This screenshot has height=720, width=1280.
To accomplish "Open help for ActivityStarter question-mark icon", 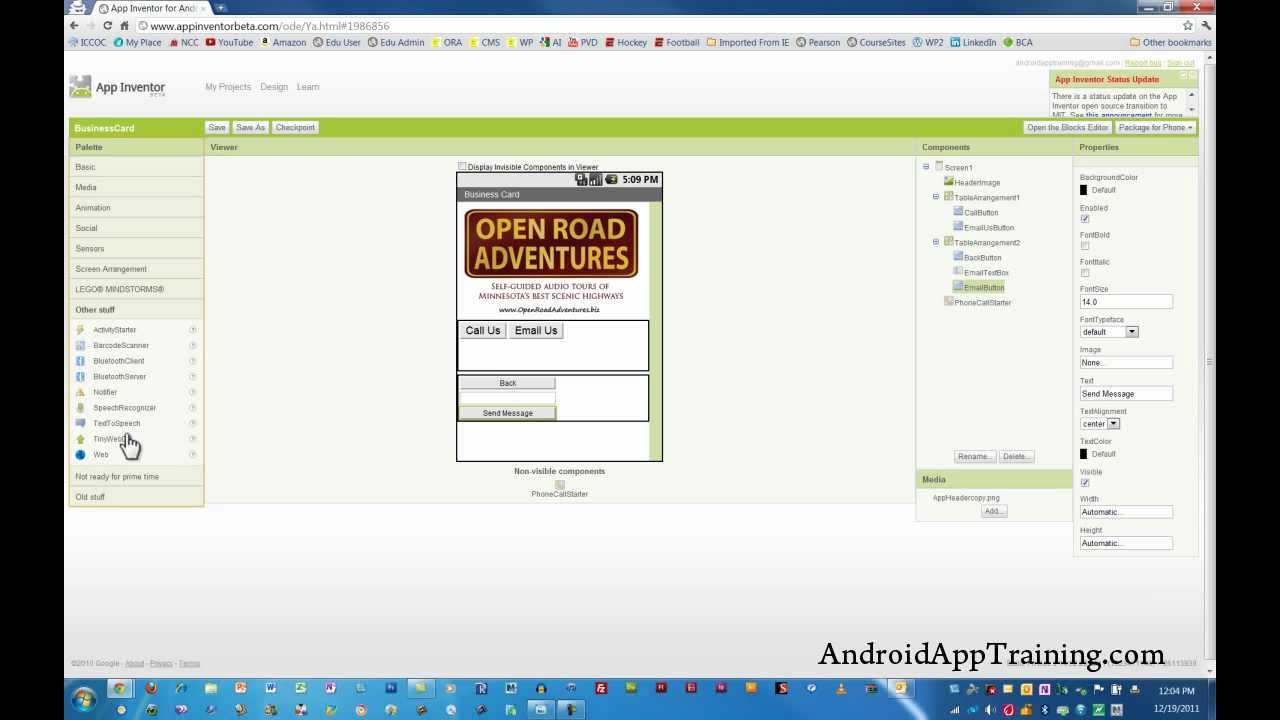I will click(x=193, y=330).
